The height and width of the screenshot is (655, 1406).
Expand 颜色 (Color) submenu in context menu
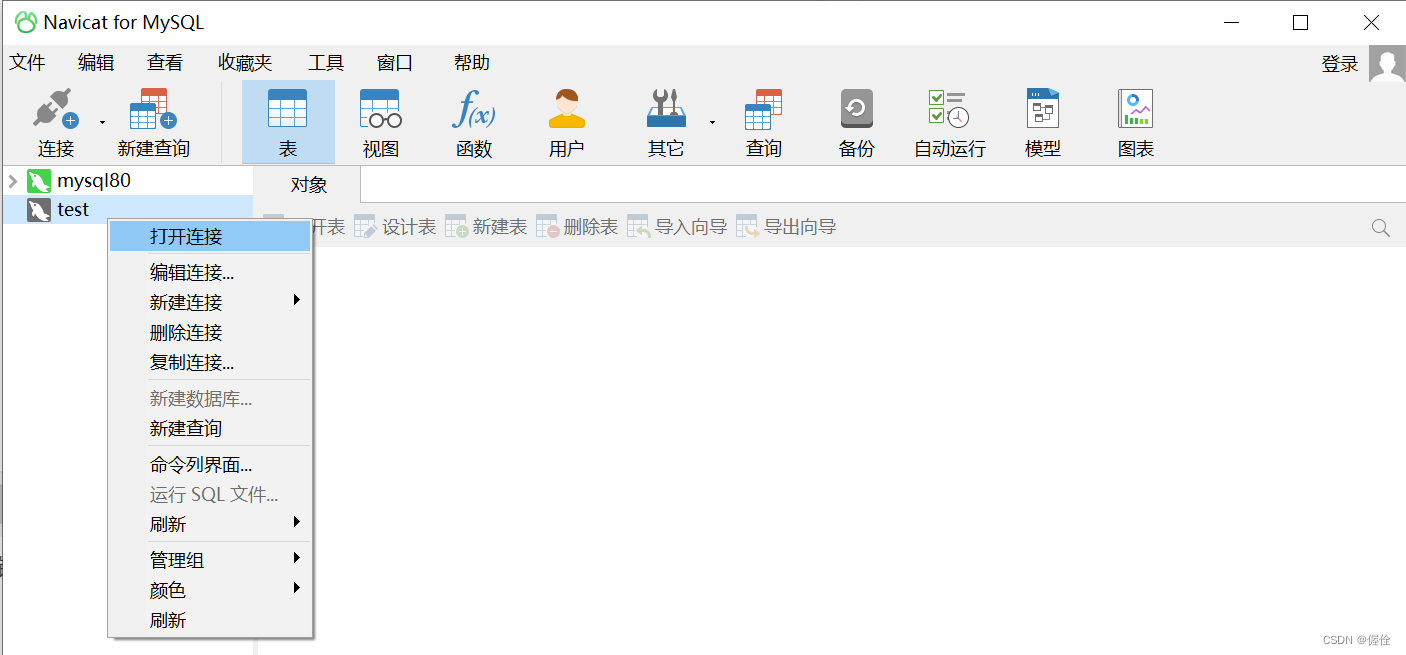(210, 590)
